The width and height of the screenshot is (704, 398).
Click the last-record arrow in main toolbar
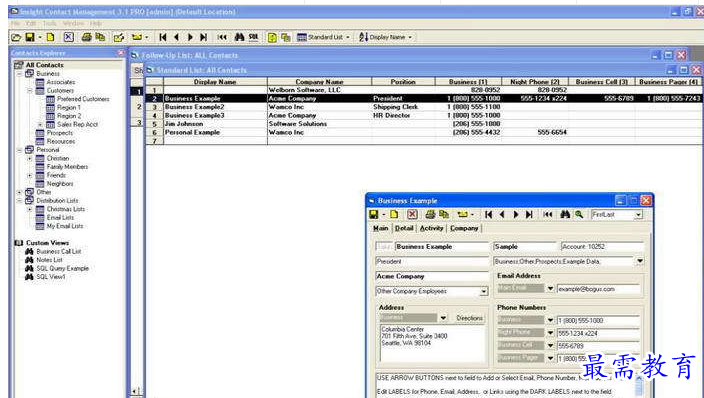pos(203,37)
